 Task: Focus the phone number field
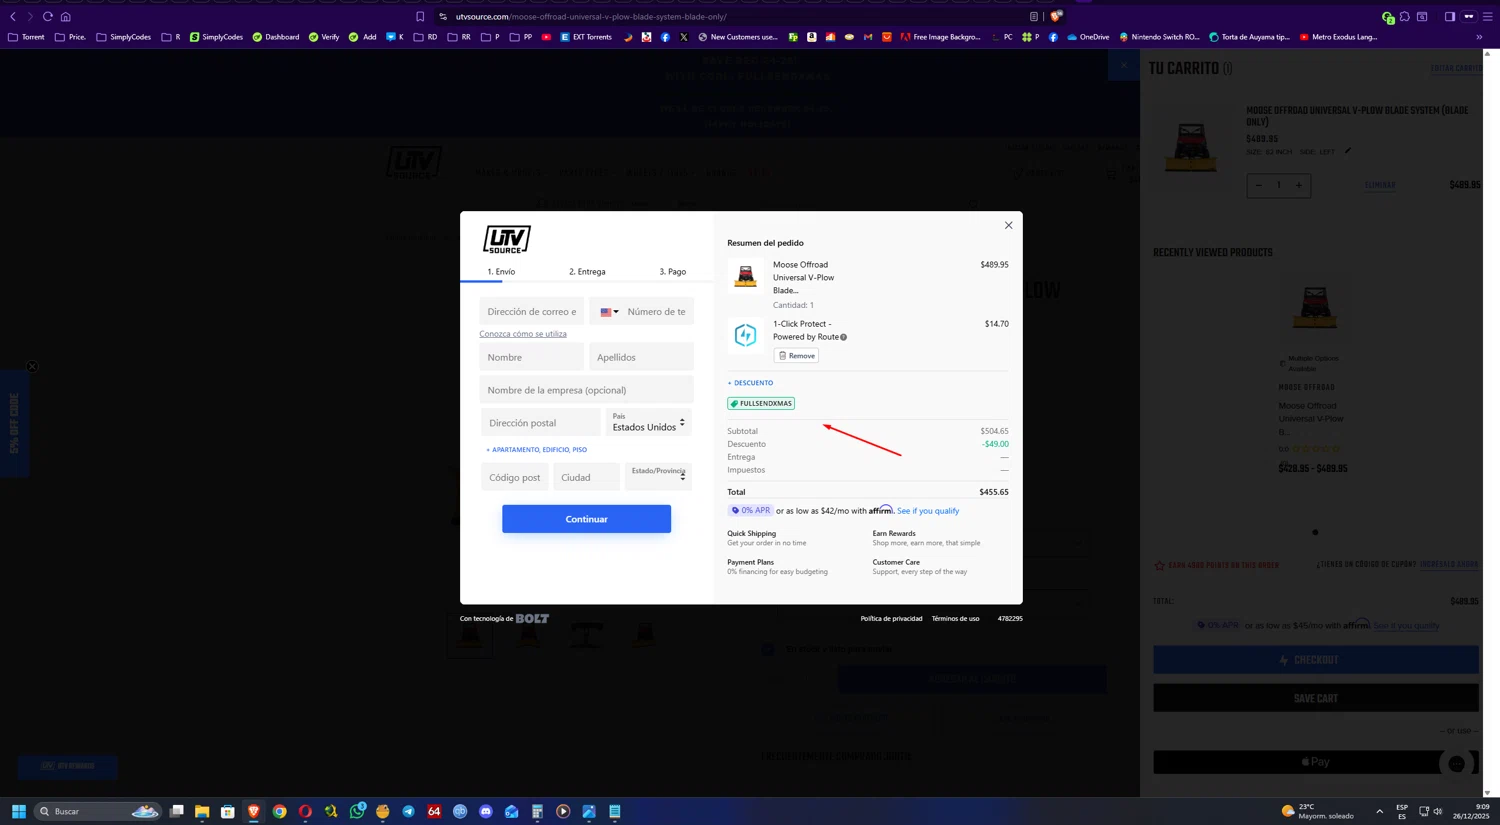pyautogui.click(x=657, y=312)
